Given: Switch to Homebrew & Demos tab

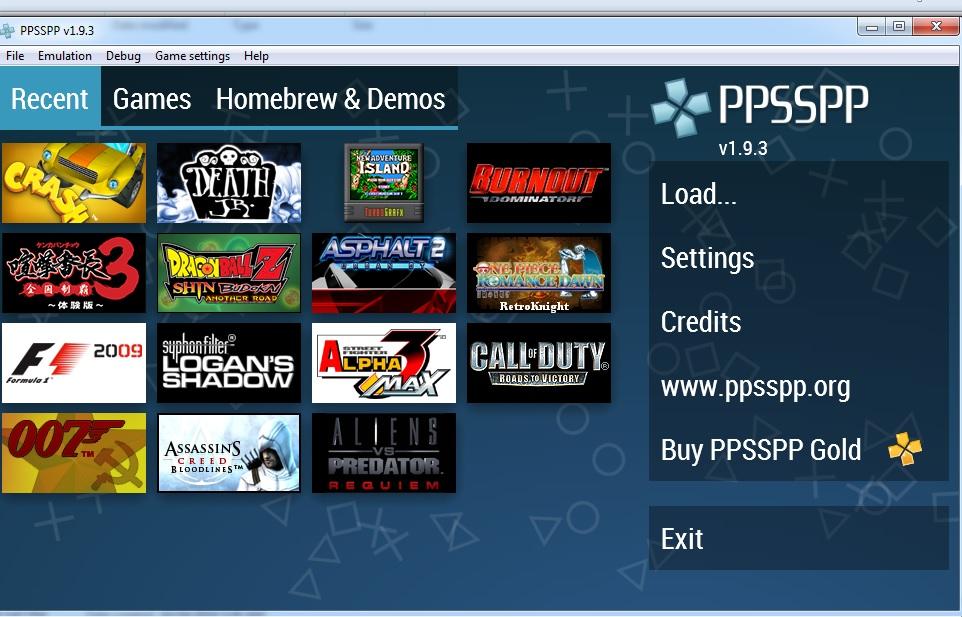Looking at the screenshot, I should [331, 98].
